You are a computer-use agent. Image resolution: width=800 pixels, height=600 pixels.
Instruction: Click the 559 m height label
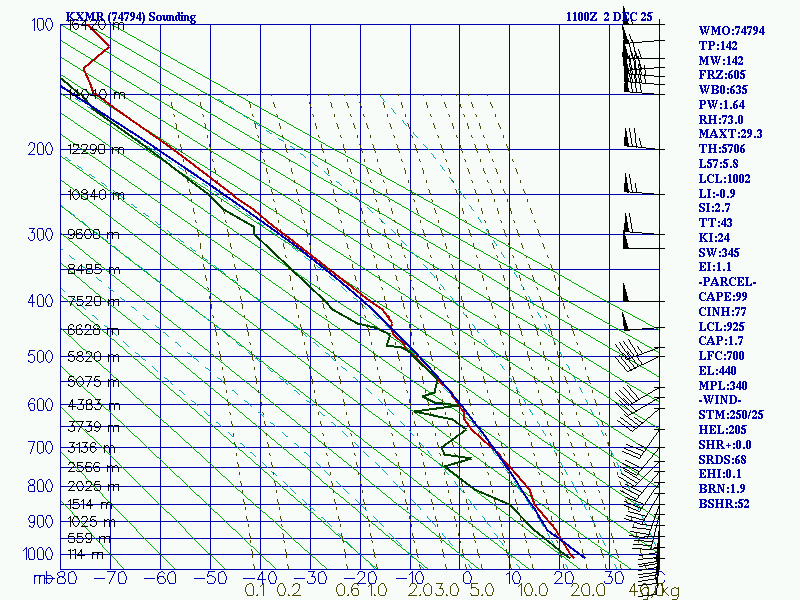[x=89, y=538]
